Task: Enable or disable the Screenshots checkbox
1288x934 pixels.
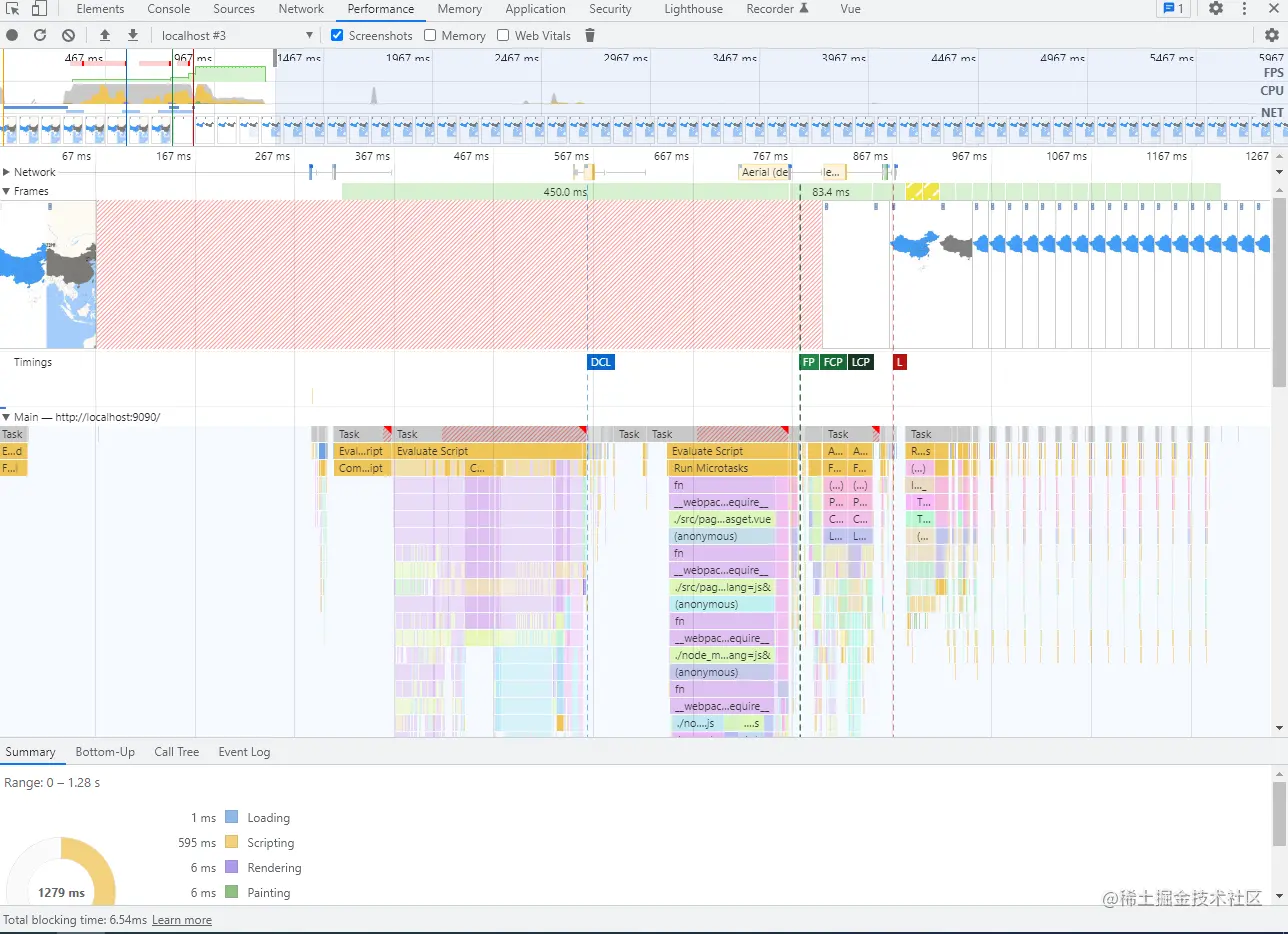Action: 337,35
